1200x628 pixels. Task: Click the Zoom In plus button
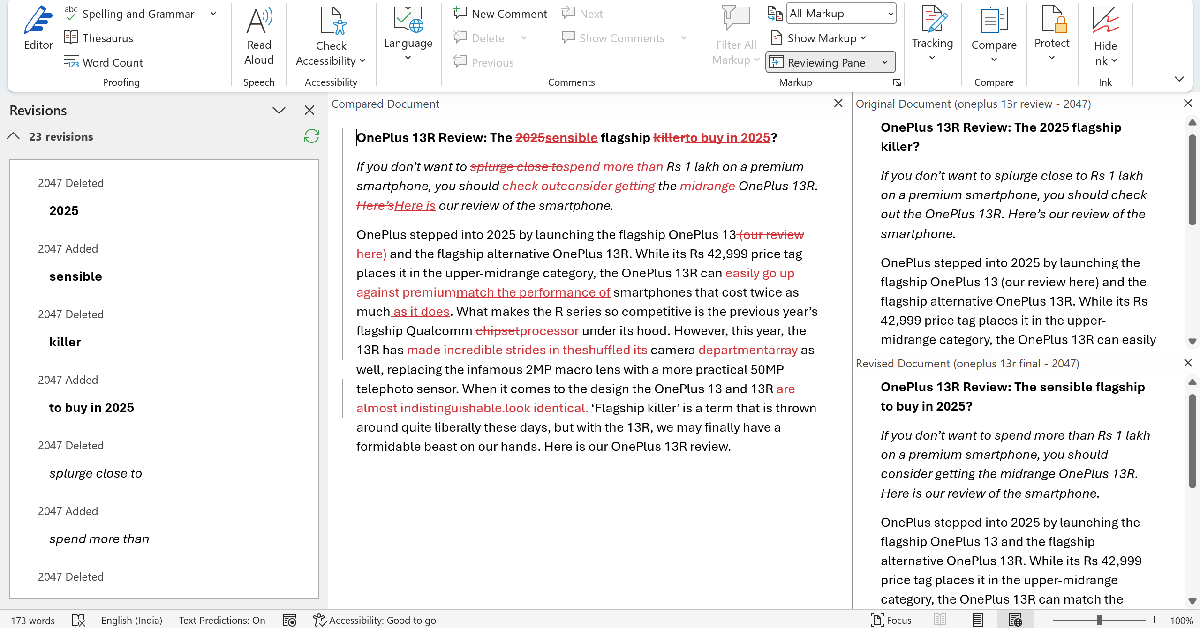1155,620
